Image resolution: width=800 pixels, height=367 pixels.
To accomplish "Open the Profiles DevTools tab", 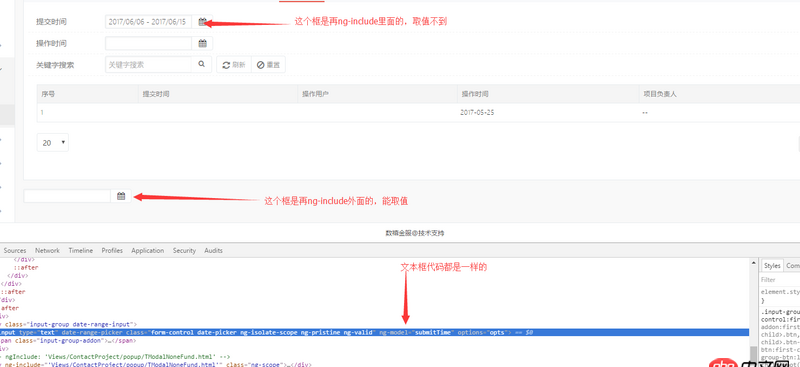I will coord(112,251).
